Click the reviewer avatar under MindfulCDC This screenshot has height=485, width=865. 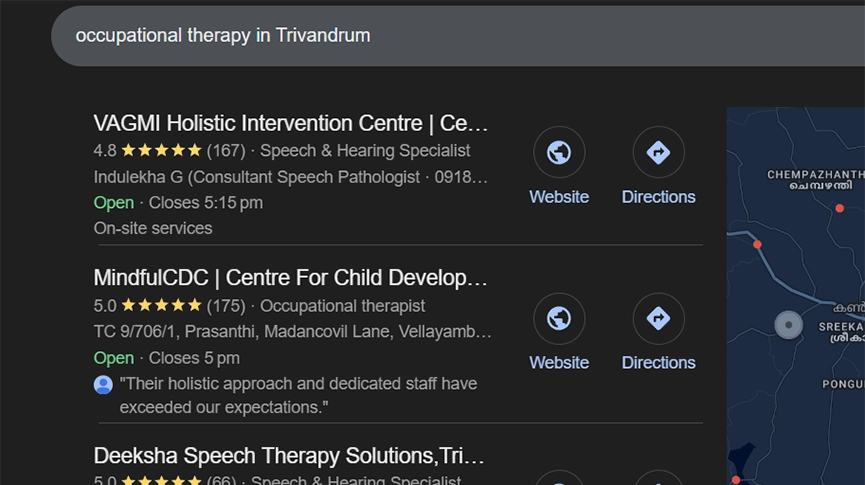(103, 384)
